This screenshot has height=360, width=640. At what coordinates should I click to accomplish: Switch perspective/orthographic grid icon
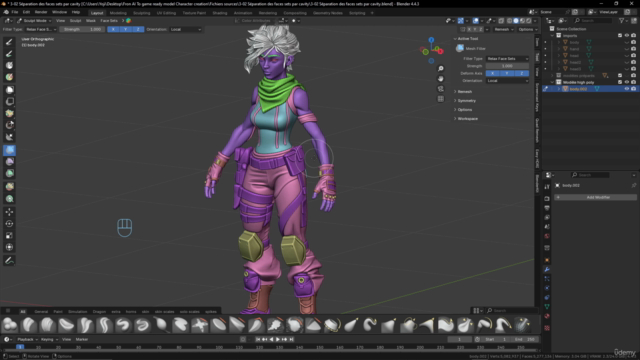click(x=440, y=99)
